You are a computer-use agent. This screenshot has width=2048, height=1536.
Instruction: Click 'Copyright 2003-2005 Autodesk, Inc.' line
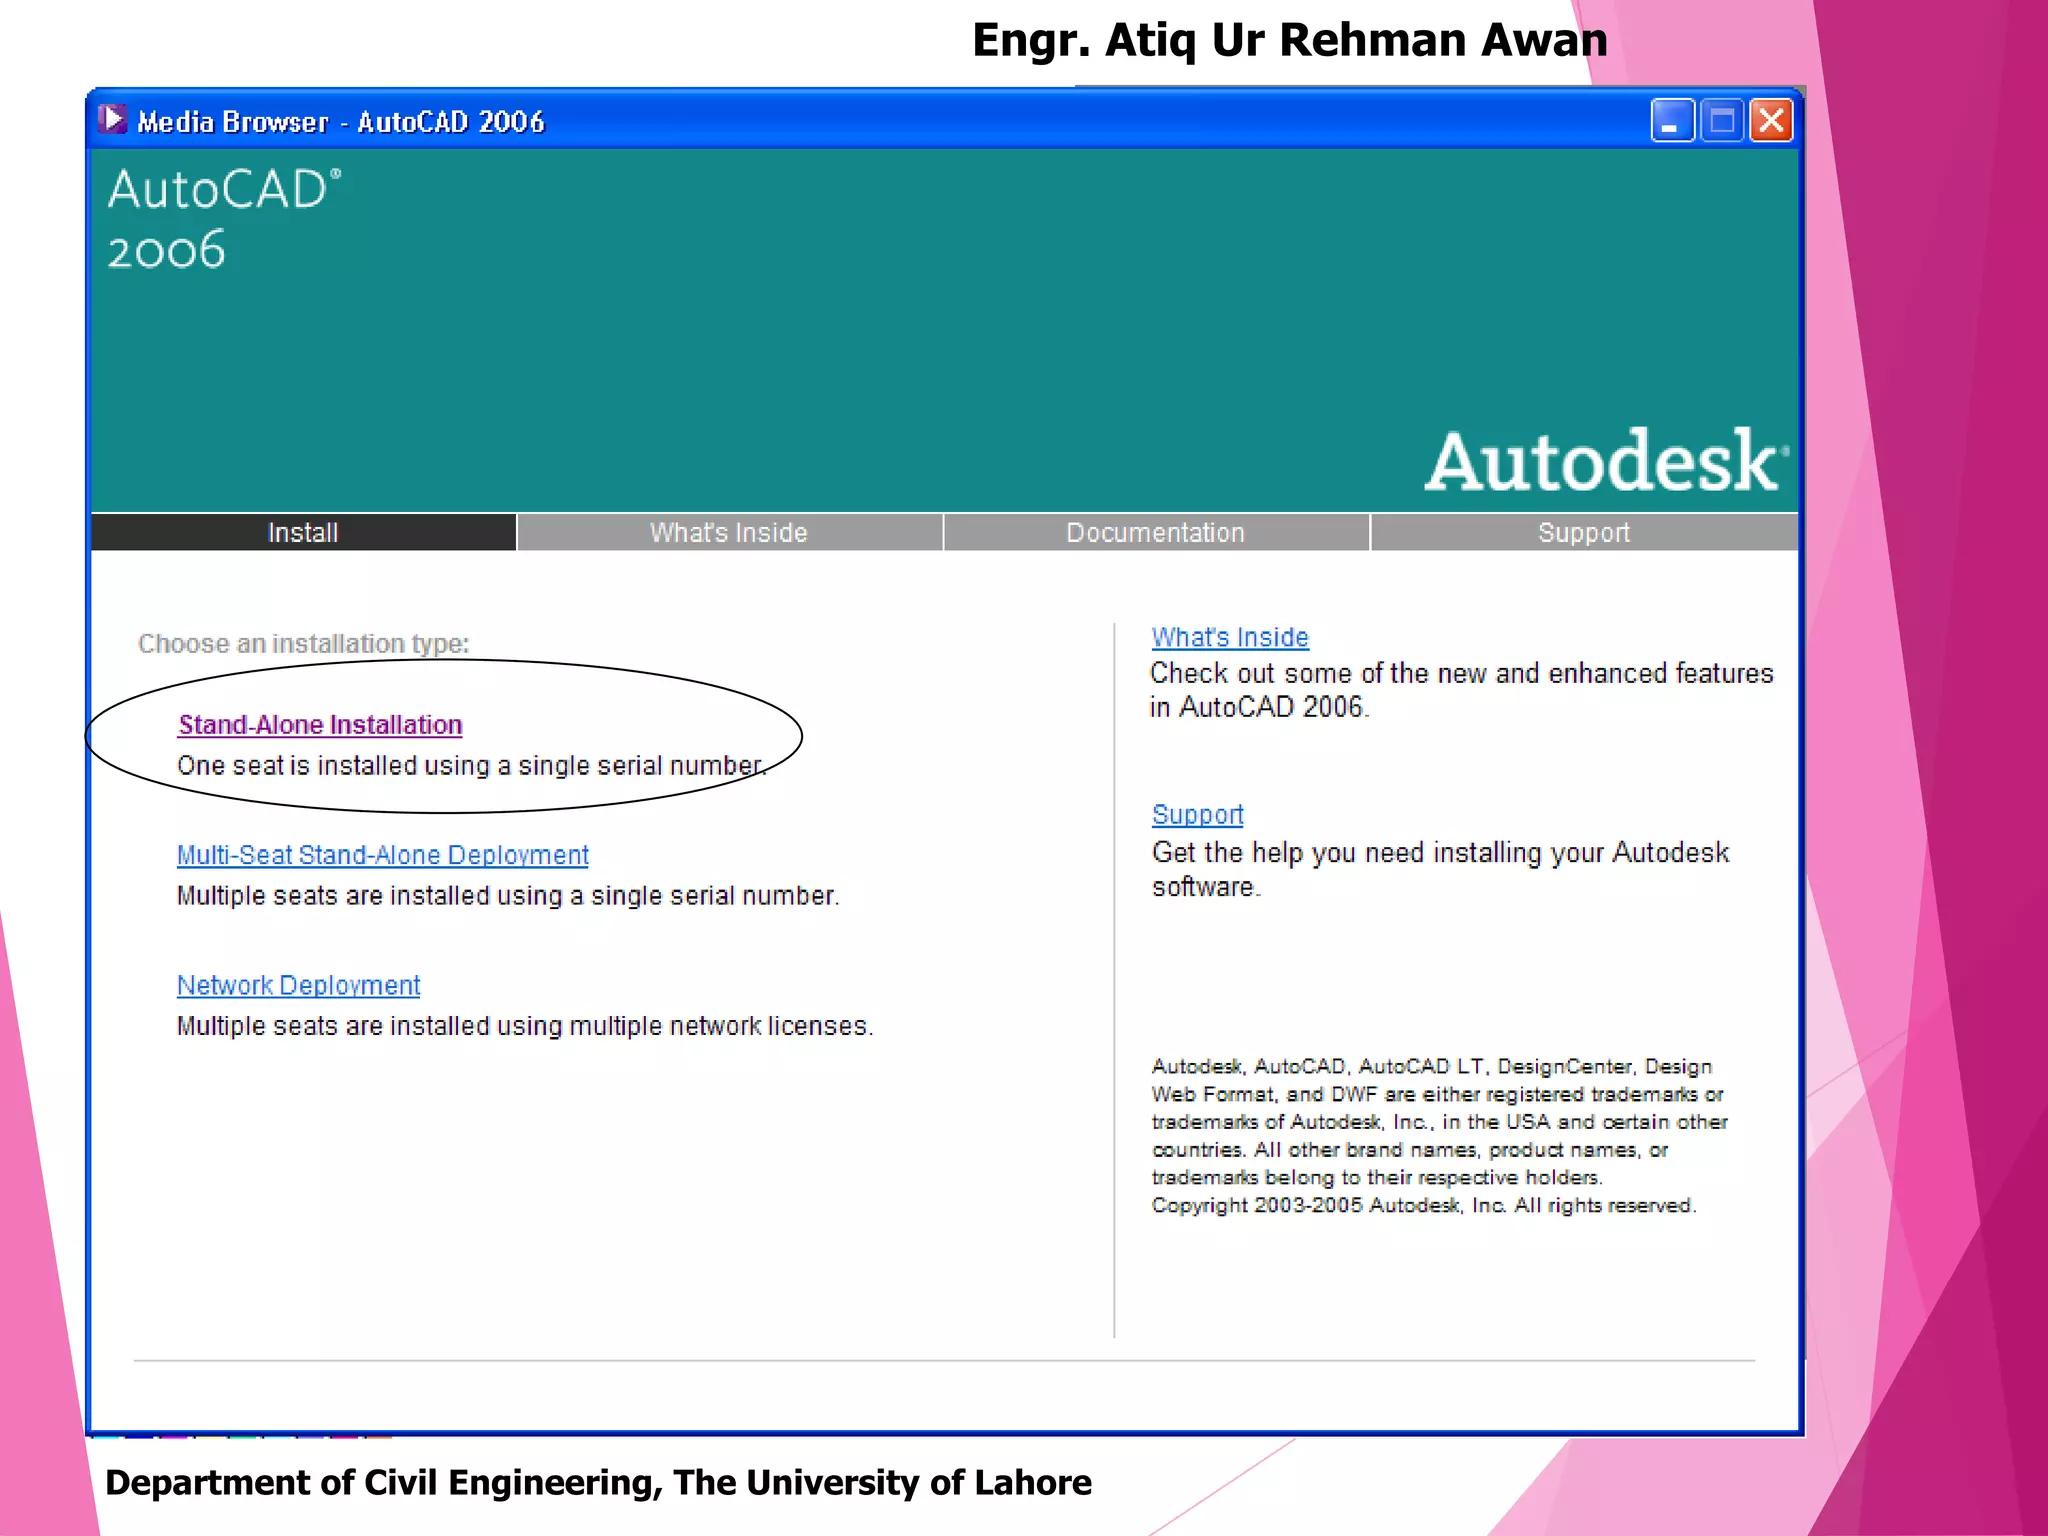pyautogui.click(x=1424, y=1206)
